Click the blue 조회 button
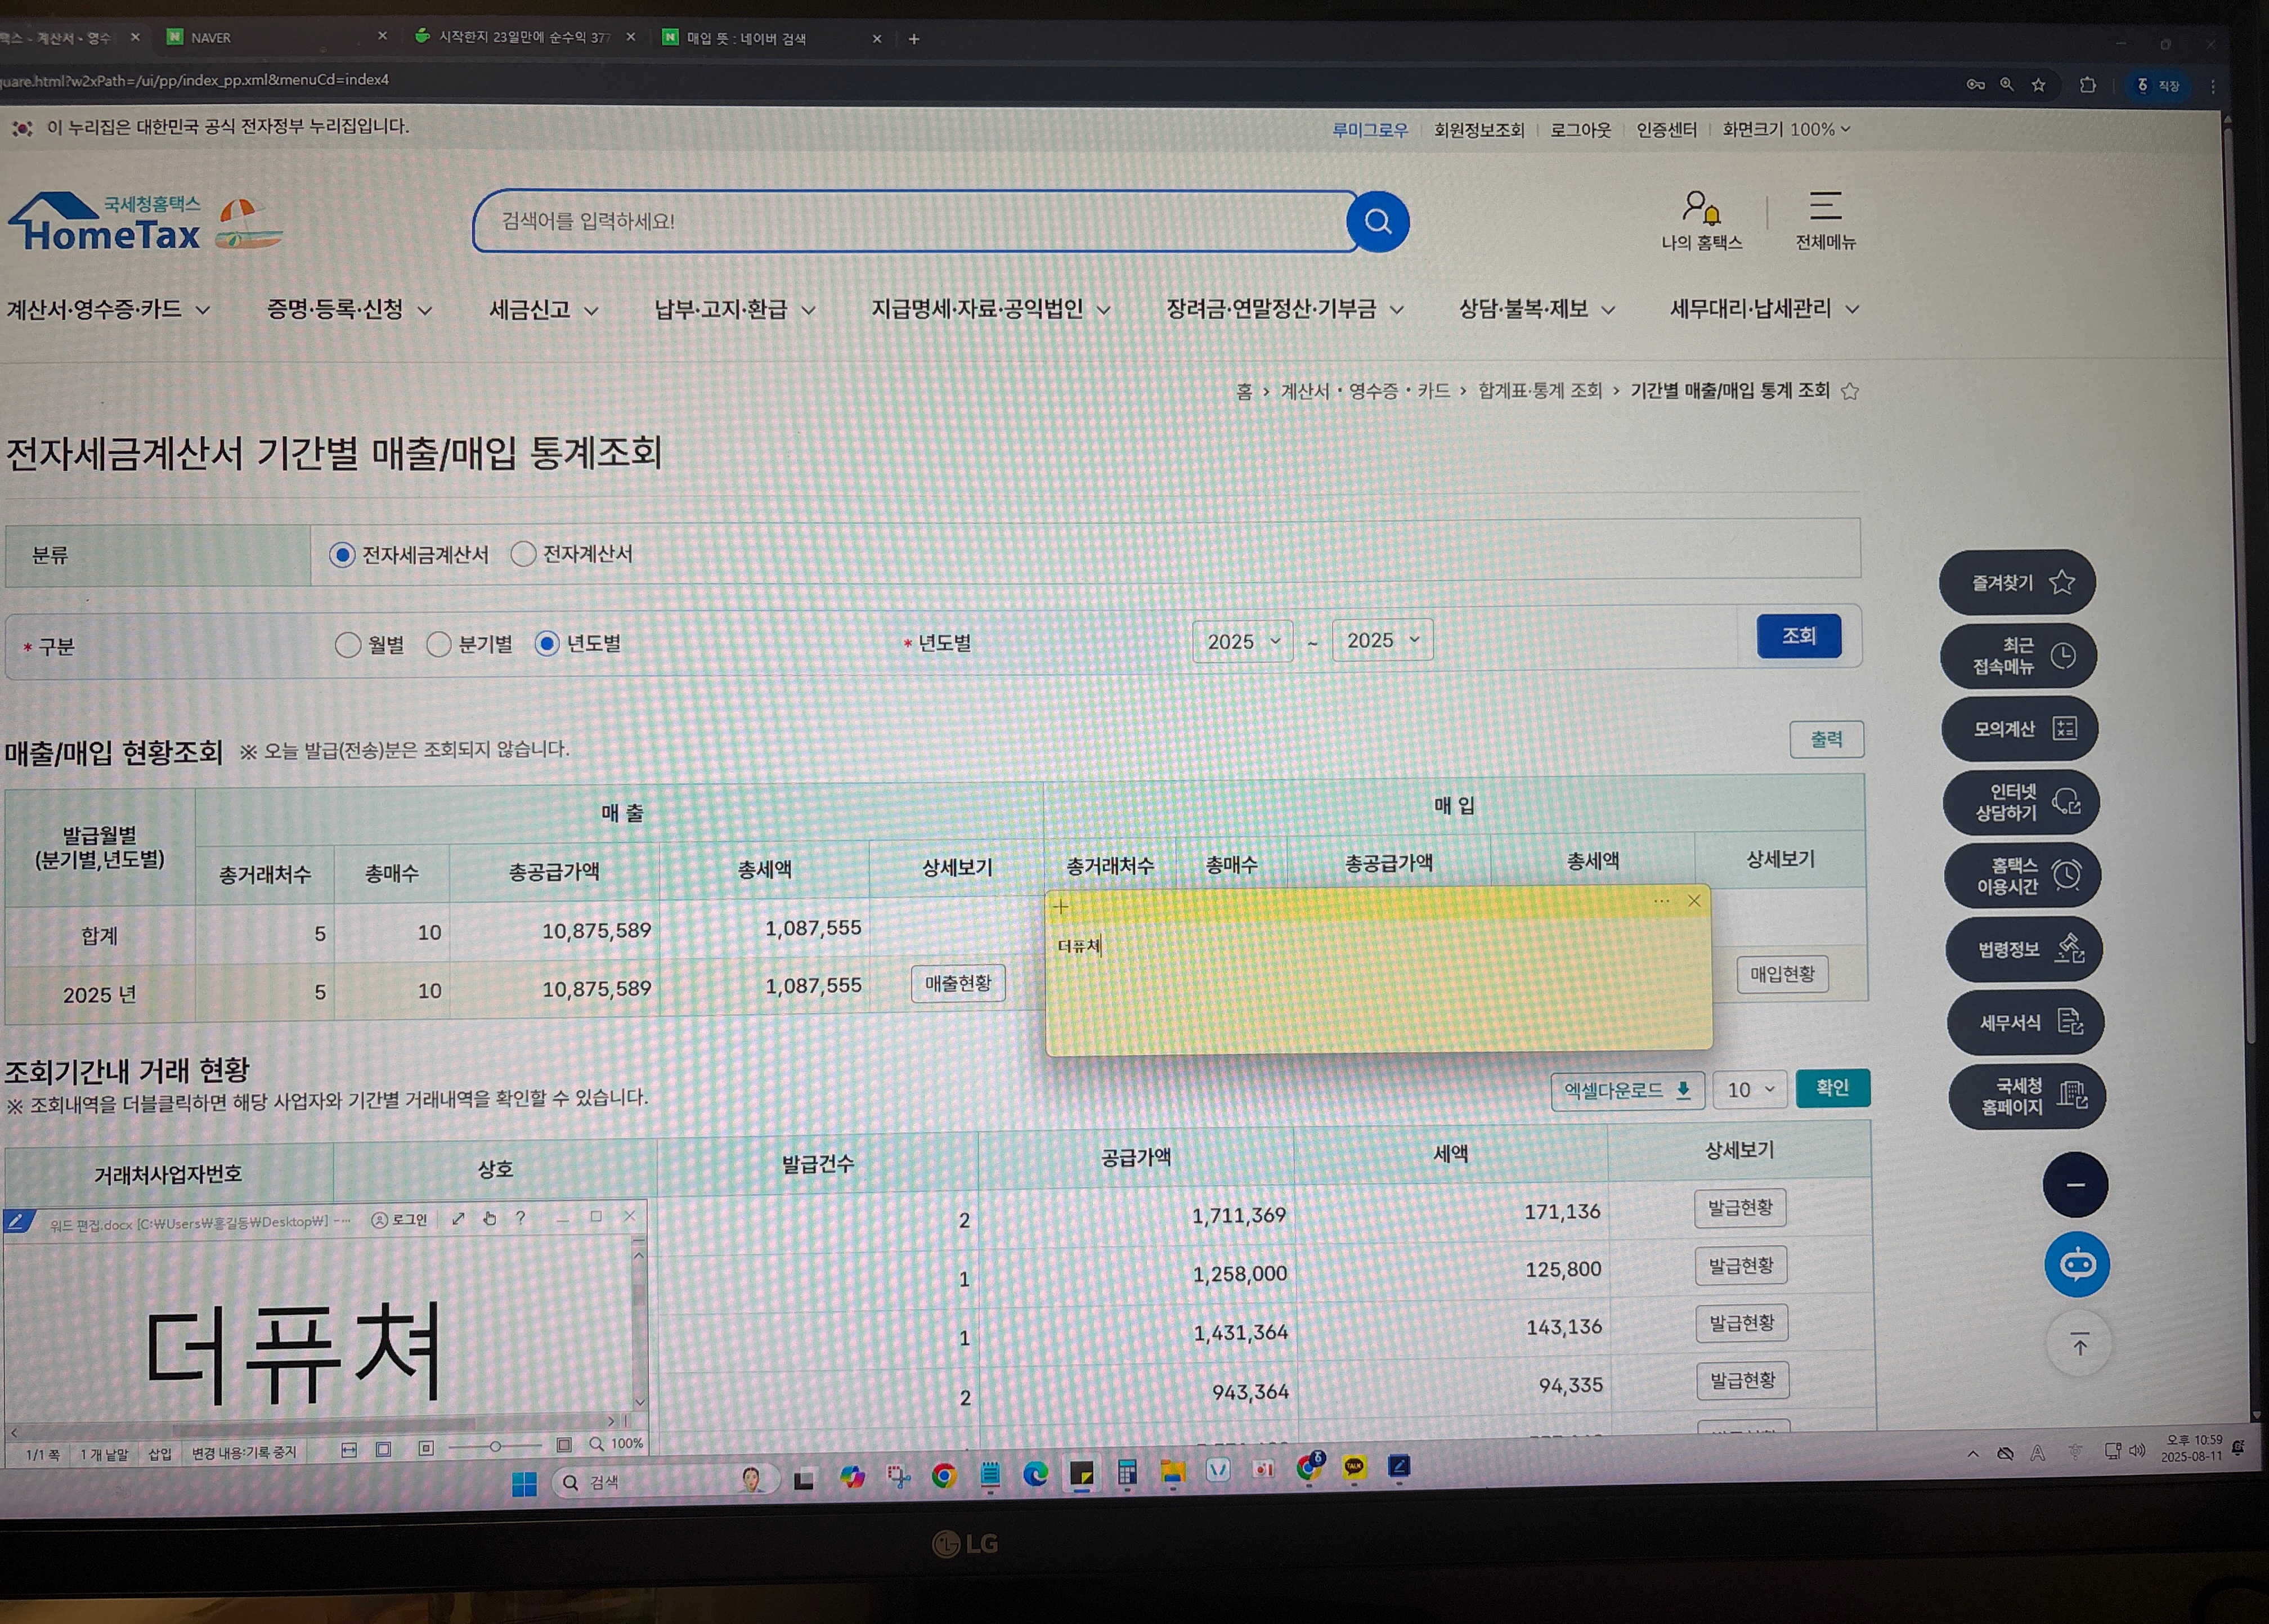 (1798, 636)
